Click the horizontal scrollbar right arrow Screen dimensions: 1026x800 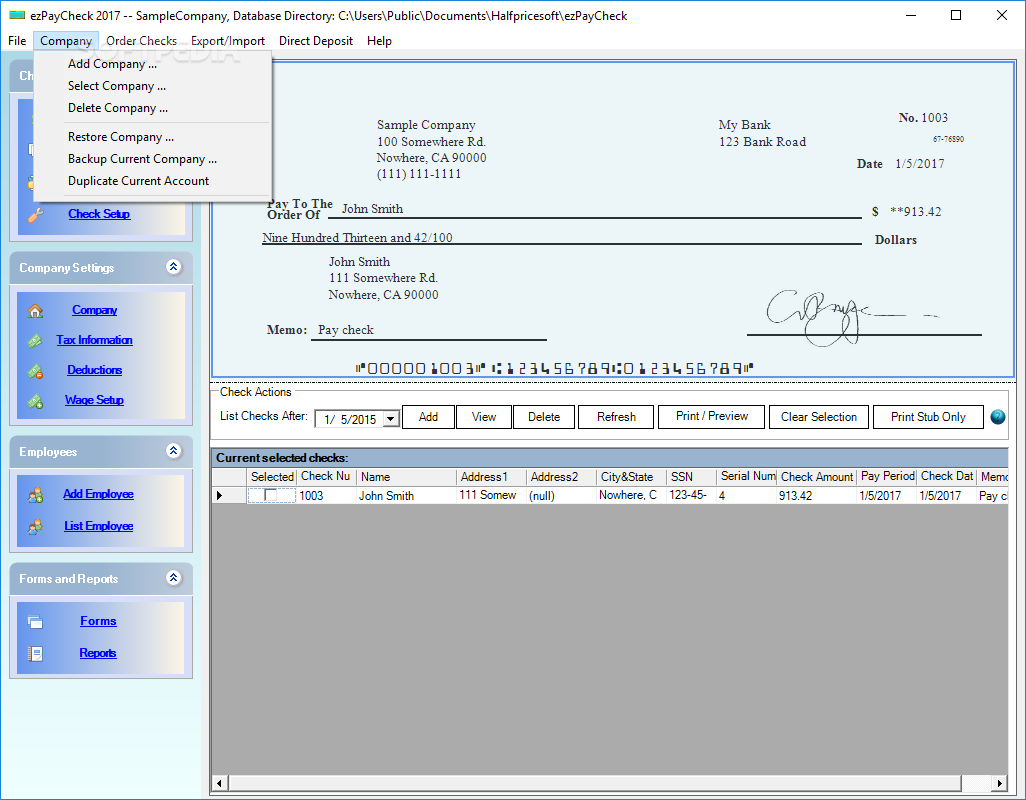click(999, 783)
